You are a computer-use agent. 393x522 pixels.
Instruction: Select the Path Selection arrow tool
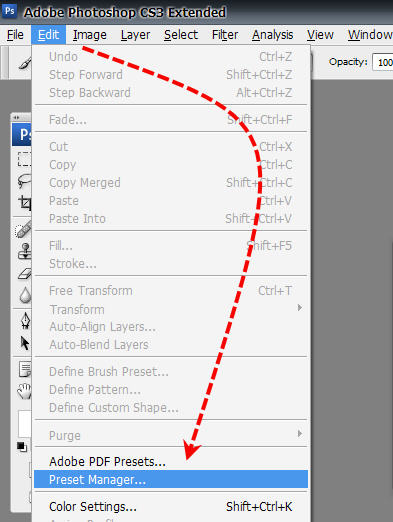point(25,343)
